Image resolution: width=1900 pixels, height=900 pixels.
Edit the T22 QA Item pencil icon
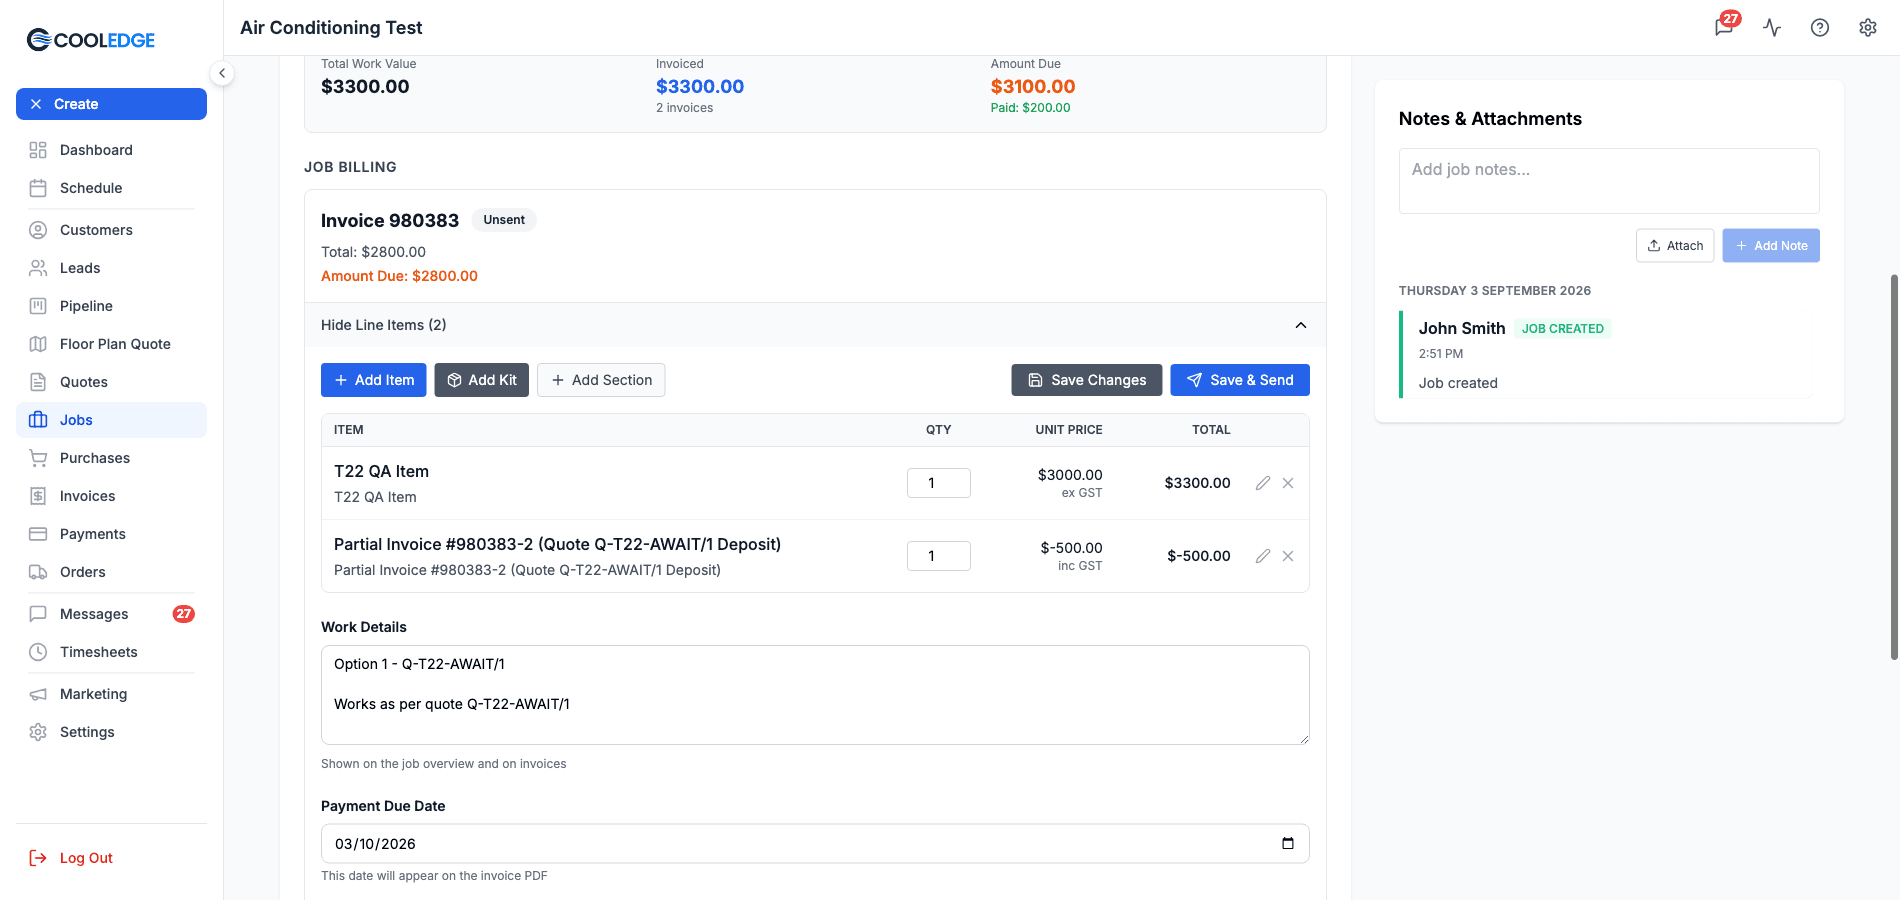(1263, 483)
